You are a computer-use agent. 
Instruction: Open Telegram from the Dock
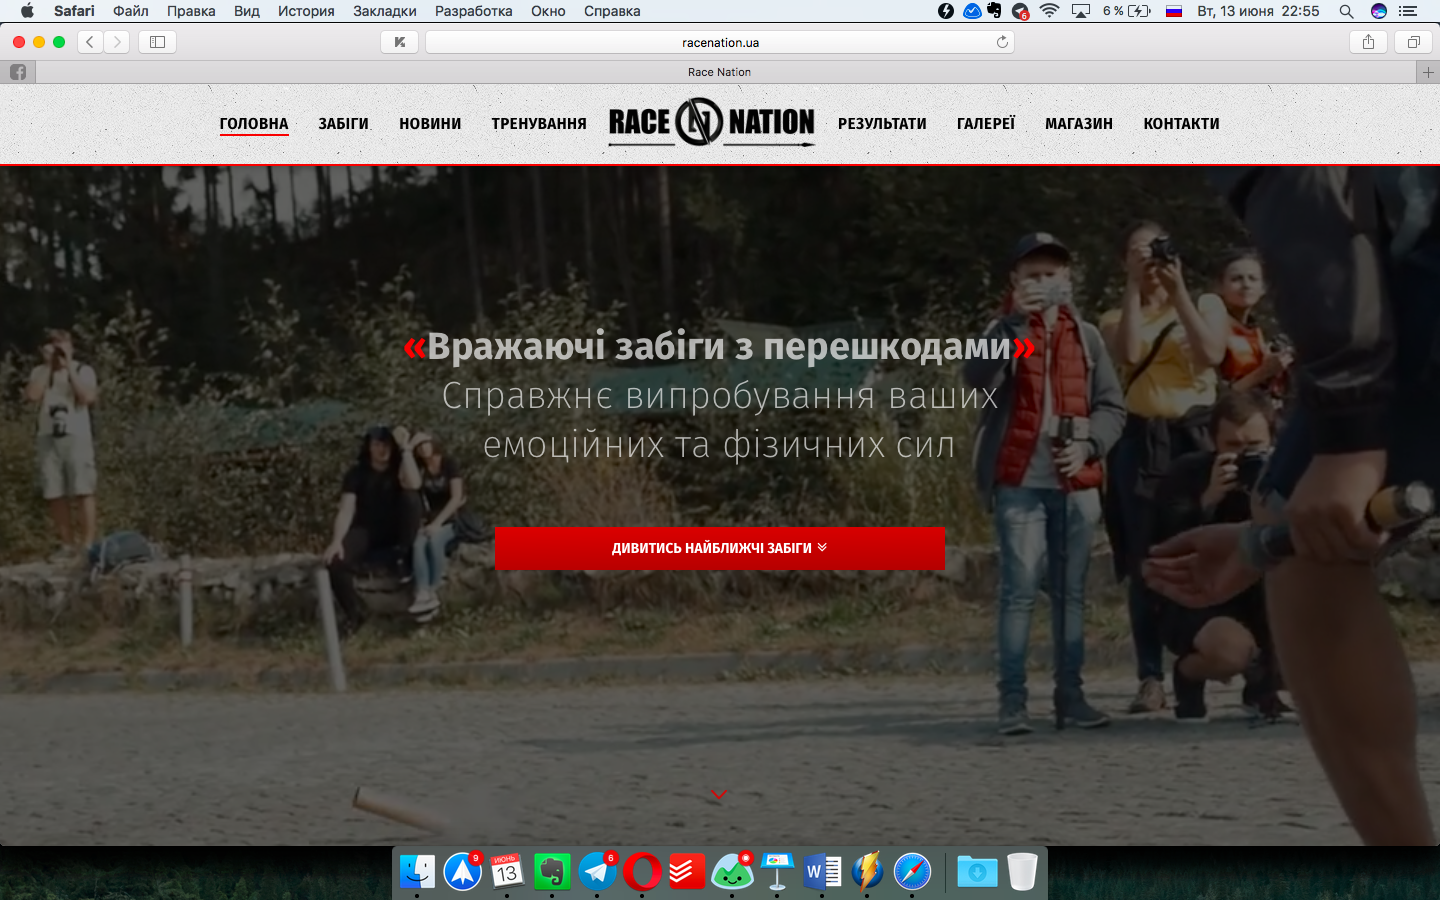pyautogui.click(x=597, y=871)
